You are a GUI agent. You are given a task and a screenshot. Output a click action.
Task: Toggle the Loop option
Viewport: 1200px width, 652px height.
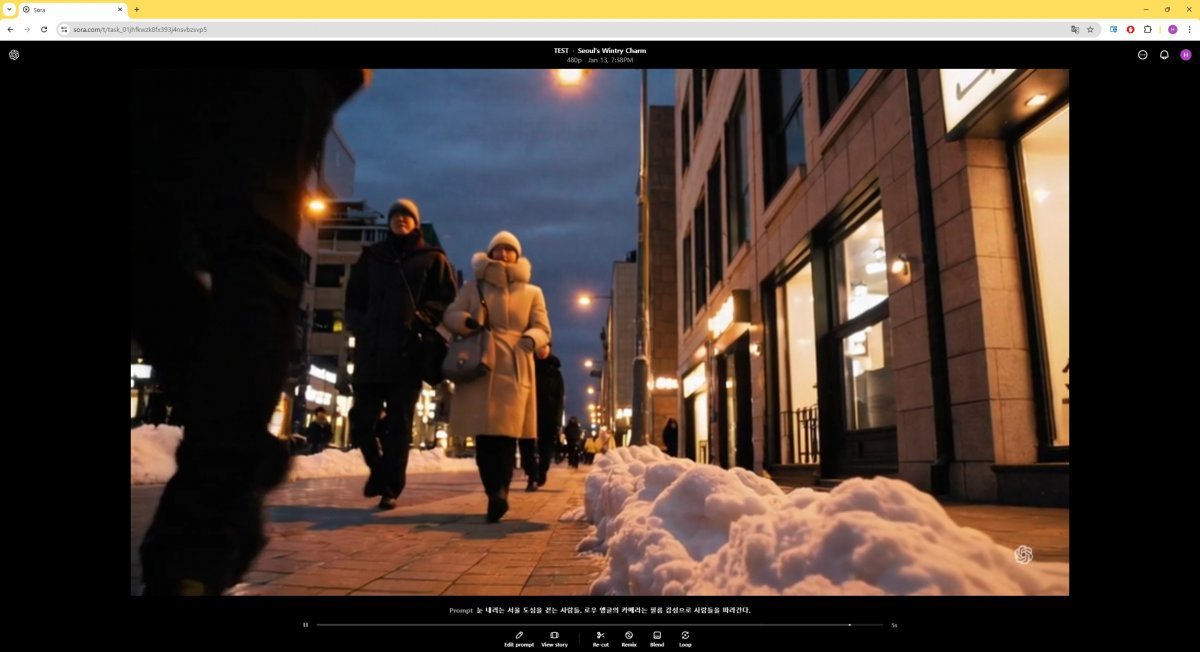click(x=685, y=638)
